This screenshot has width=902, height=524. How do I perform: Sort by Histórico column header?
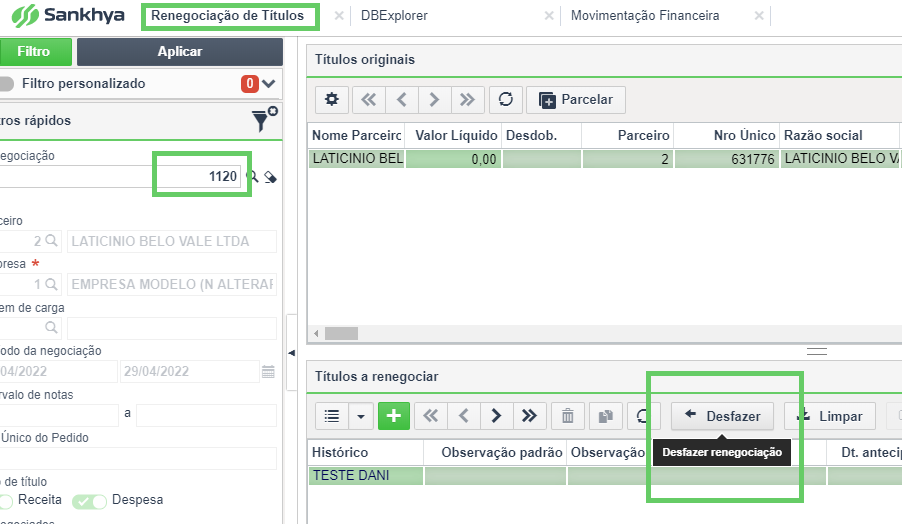tap(366, 453)
